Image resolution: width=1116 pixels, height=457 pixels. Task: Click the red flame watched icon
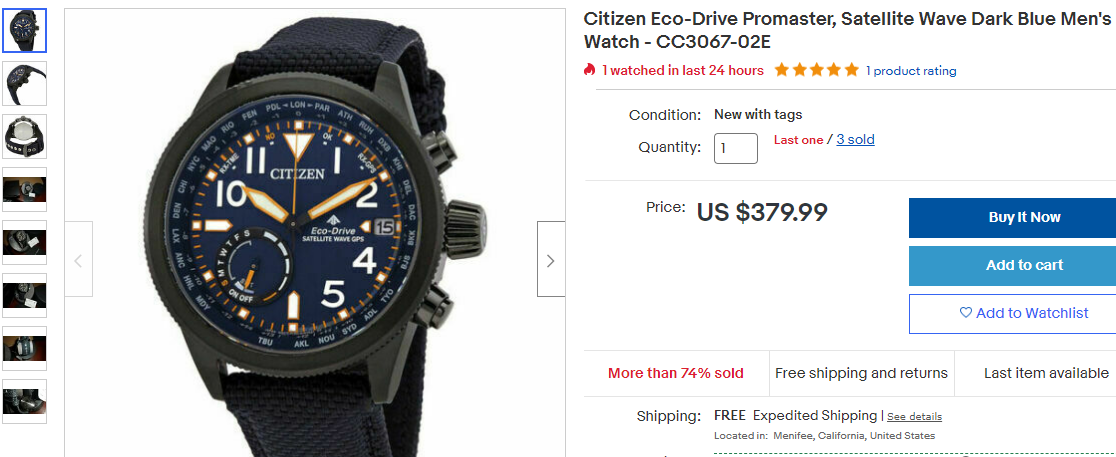(590, 70)
